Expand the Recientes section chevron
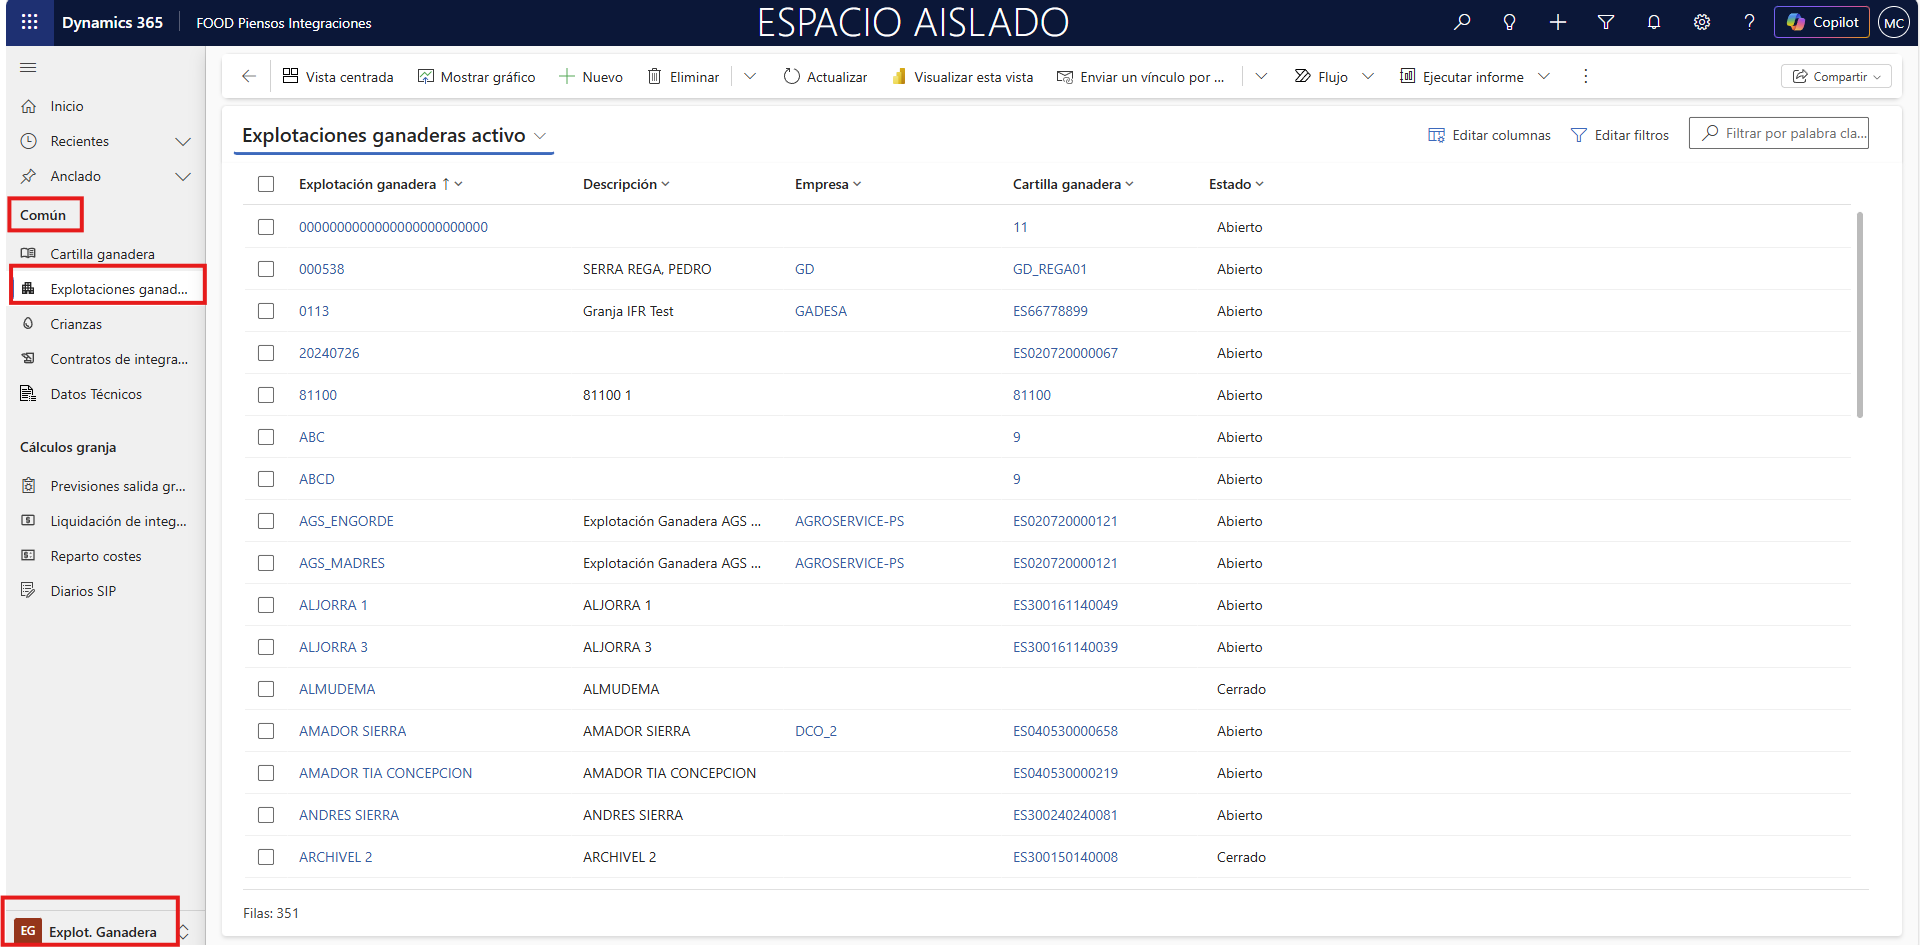This screenshot has height=947, width=1920. tap(183, 142)
